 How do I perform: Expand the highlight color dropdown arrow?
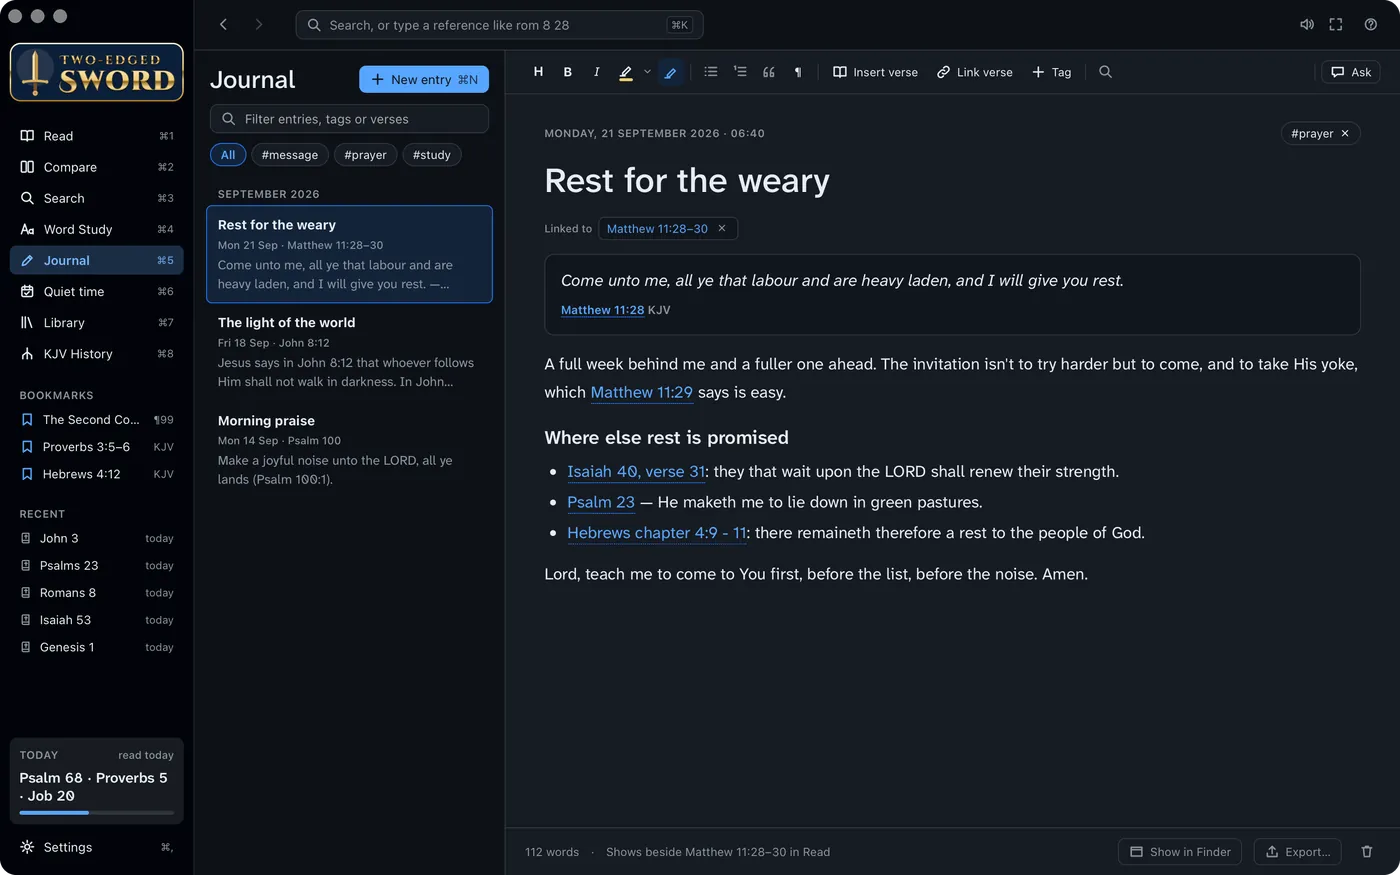click(647, 72)
